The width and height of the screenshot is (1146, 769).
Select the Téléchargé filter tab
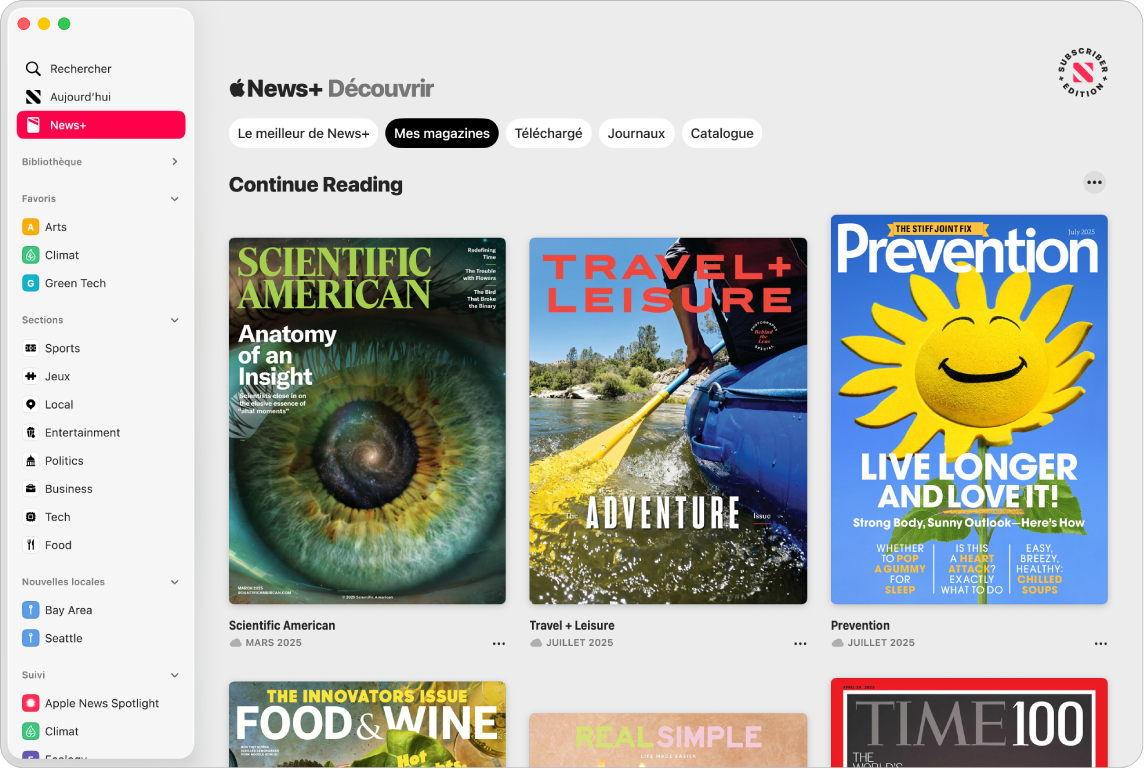(x=548, y=133)
